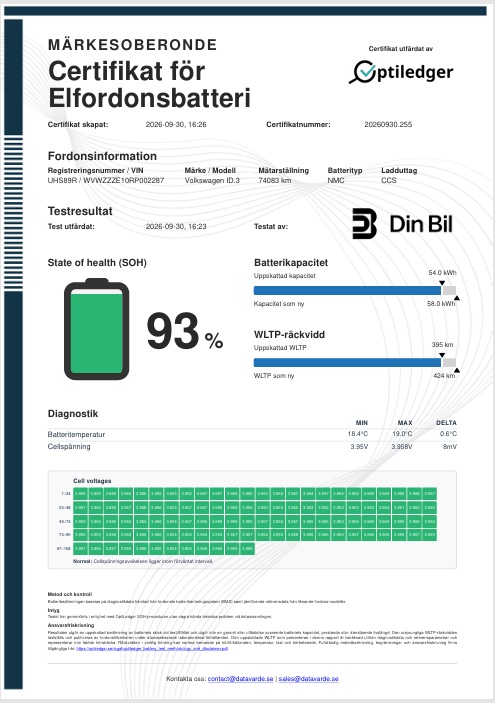Select the new WLTP '424 km'

[444, 376]
